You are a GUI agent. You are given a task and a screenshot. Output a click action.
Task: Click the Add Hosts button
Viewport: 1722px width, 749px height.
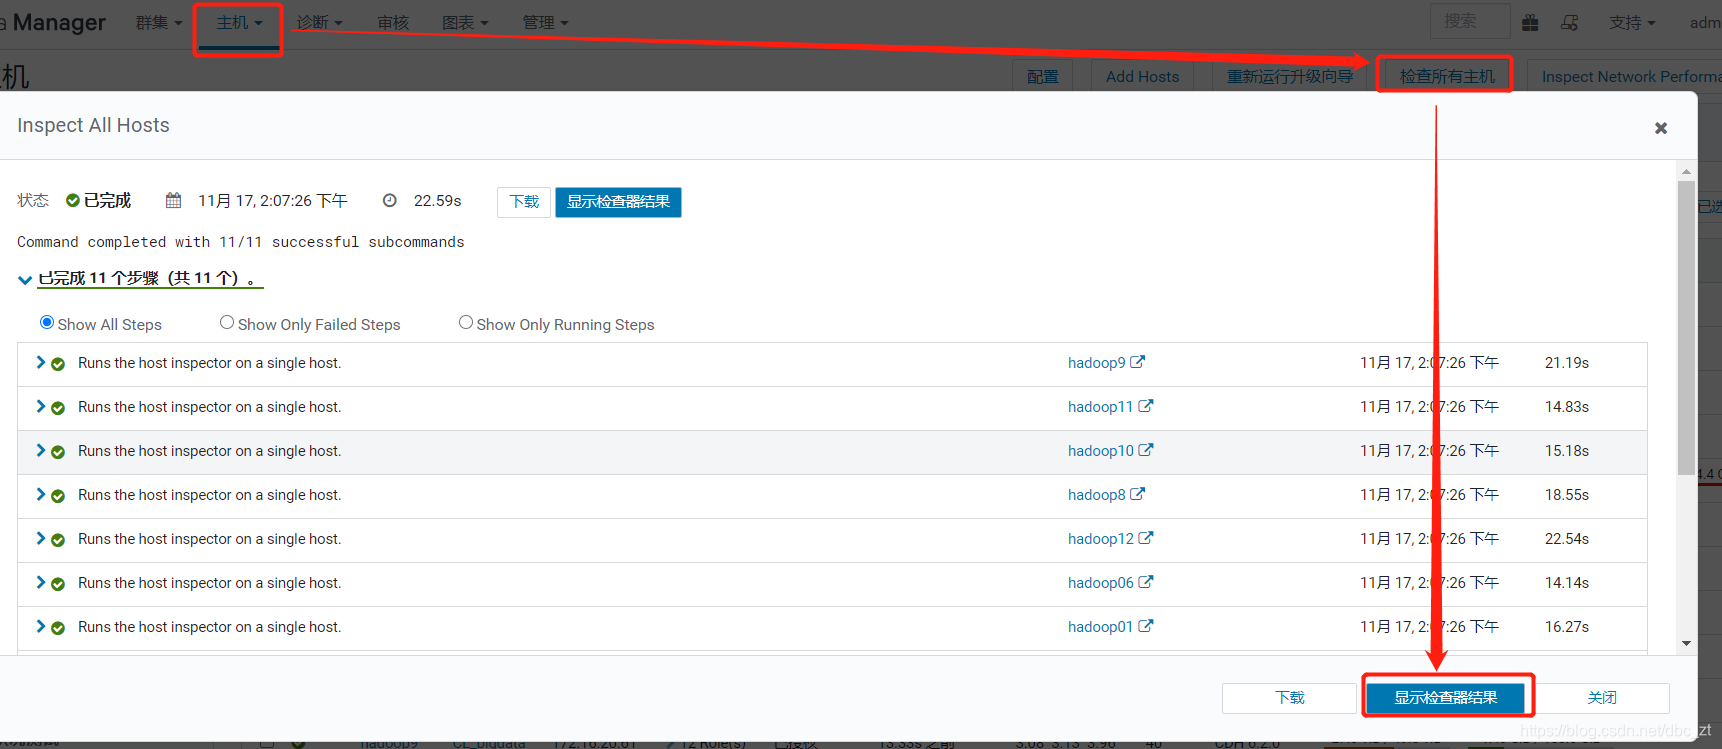pyautogui.click(x=1142, y=76)
